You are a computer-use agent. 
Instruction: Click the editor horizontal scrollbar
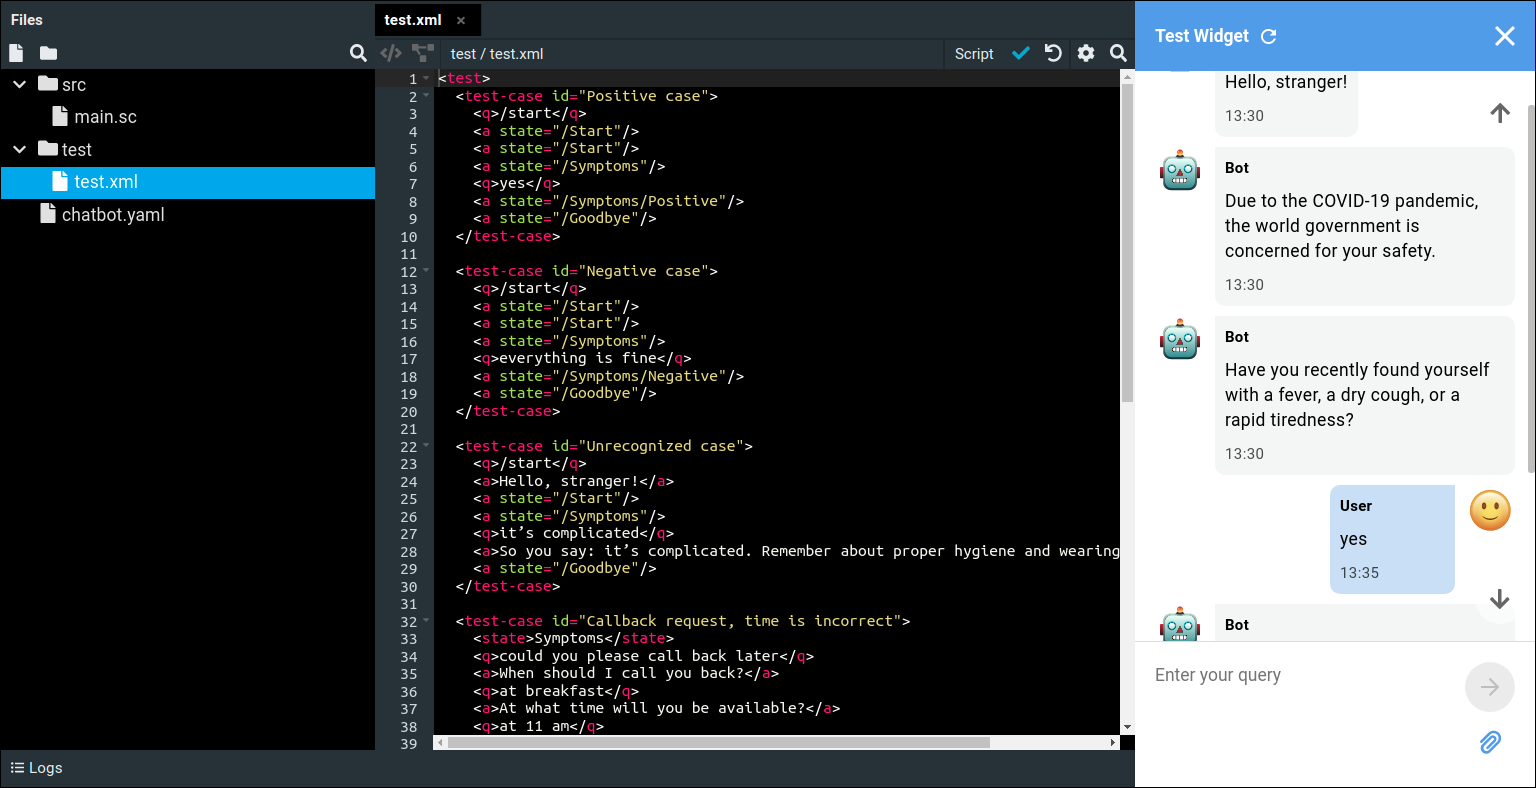[718, 743]
